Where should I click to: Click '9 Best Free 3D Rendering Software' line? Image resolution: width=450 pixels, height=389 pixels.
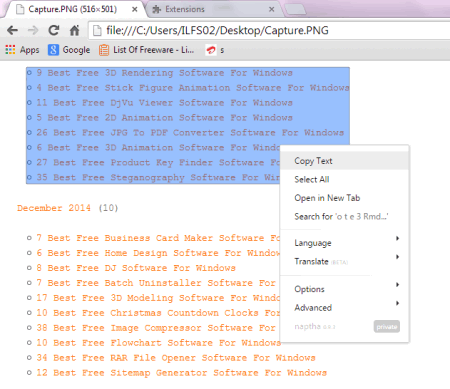pos(164,73)
